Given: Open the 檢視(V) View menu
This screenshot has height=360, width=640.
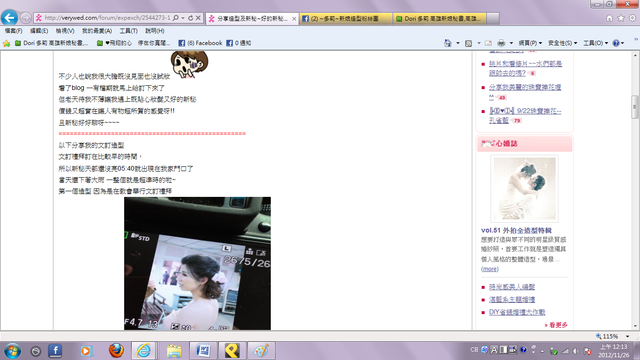Looking at the screenshot, I should pyautogui.click(x=65, y=31).
